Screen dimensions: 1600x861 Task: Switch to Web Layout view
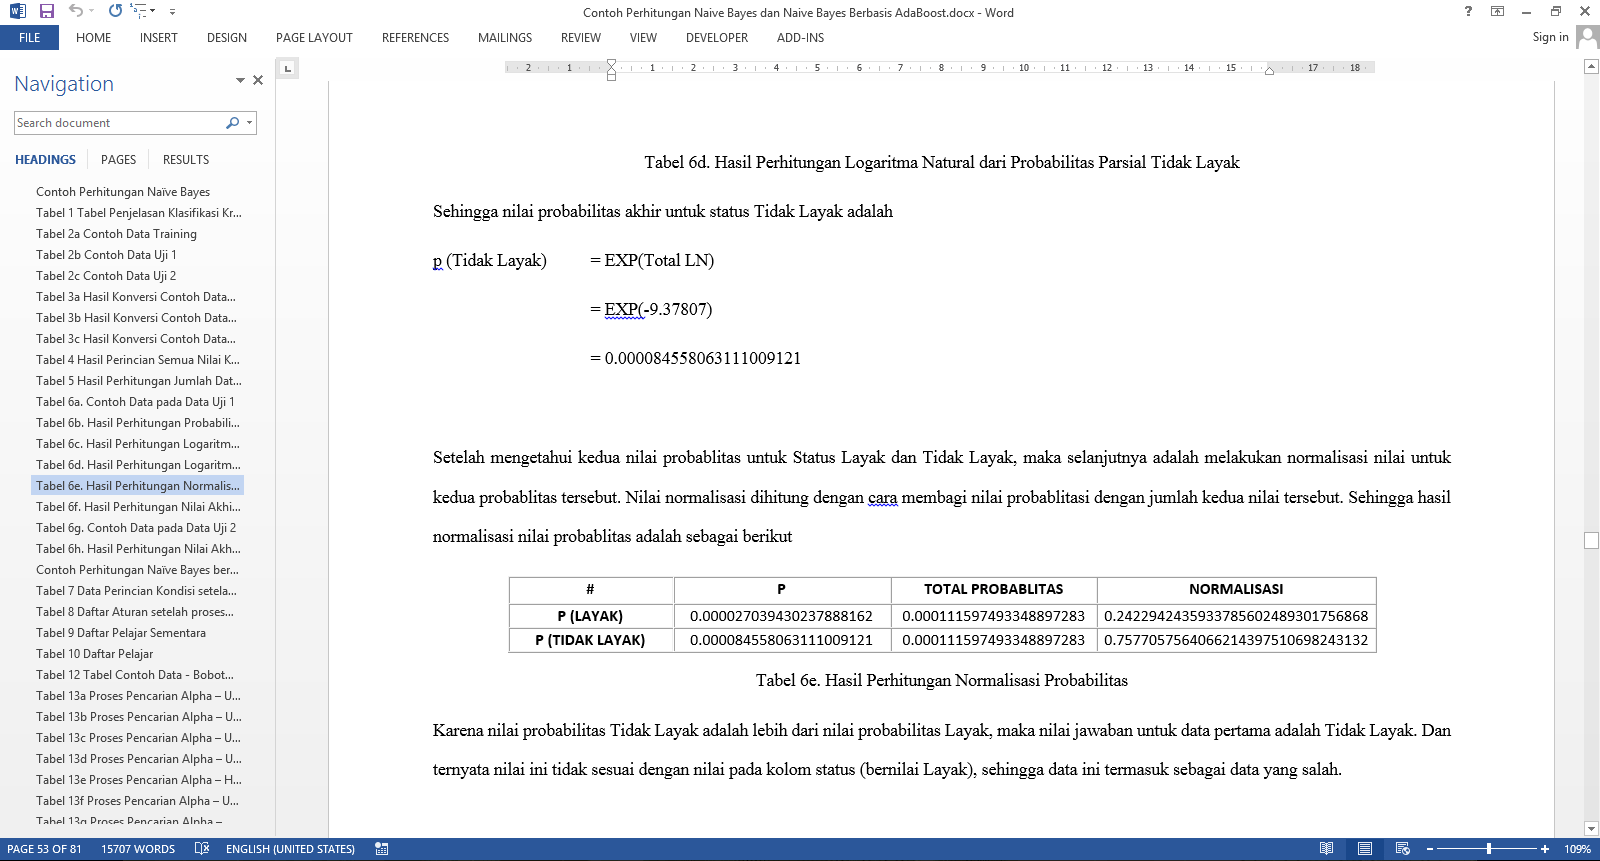(x=1402, y=849)
